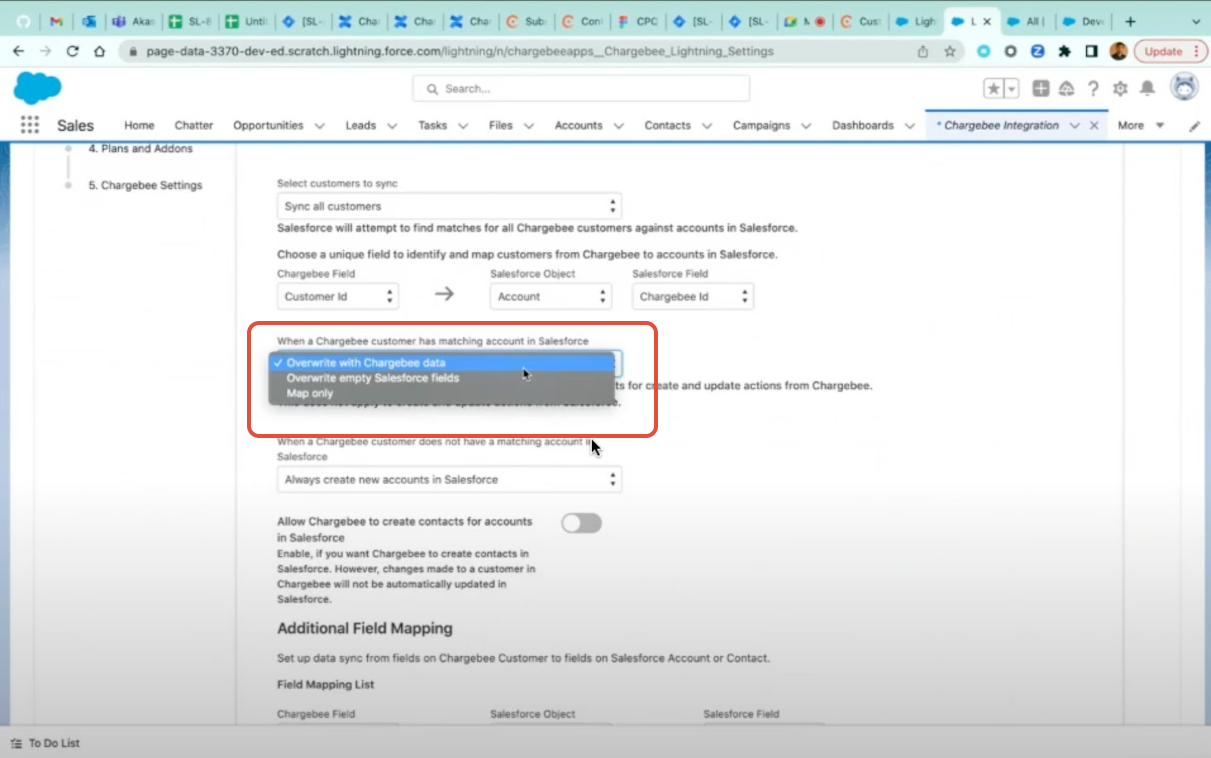The width and height of the screenshot is (1211, 758).
Task: Click the browser share icon
Action: [922, 51]
